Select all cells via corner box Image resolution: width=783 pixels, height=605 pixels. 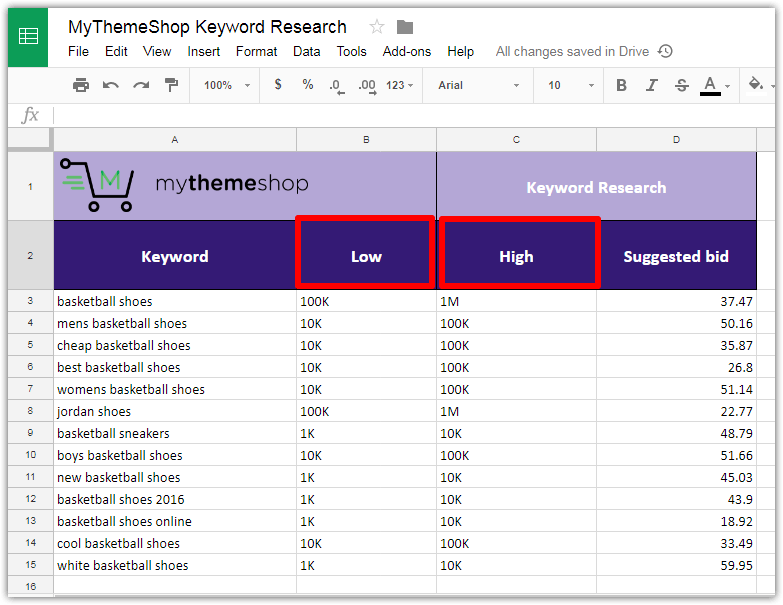click(x=30, y=139)
